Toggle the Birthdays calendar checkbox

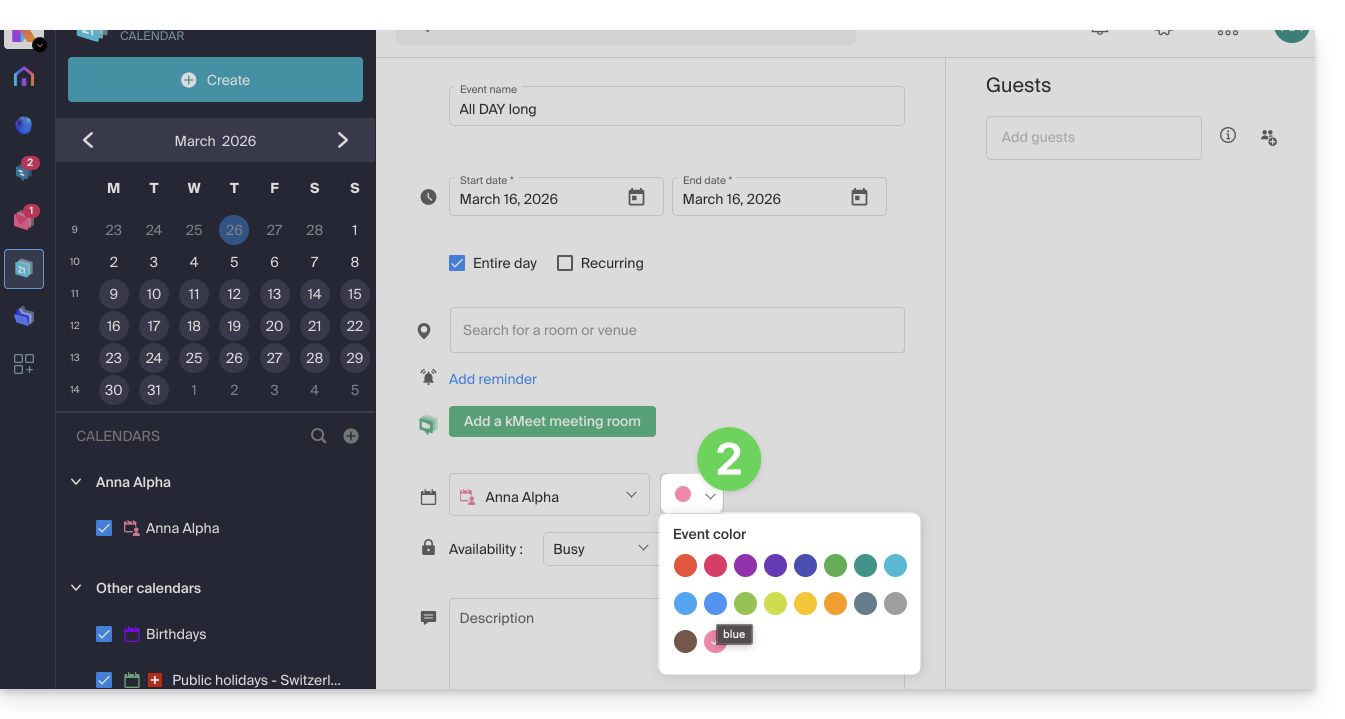(x=104, y=634)
